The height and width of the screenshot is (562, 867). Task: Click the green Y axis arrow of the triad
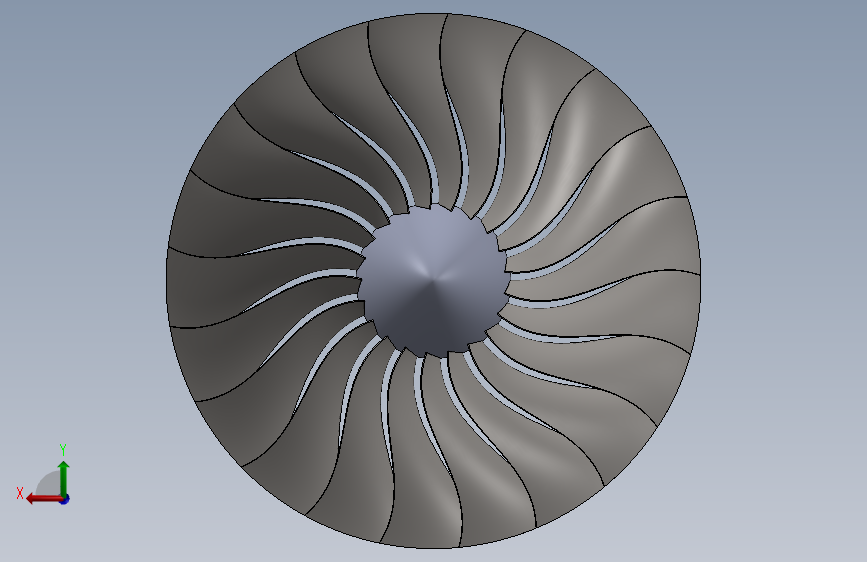pyautogui.click(x=64, y=478)
